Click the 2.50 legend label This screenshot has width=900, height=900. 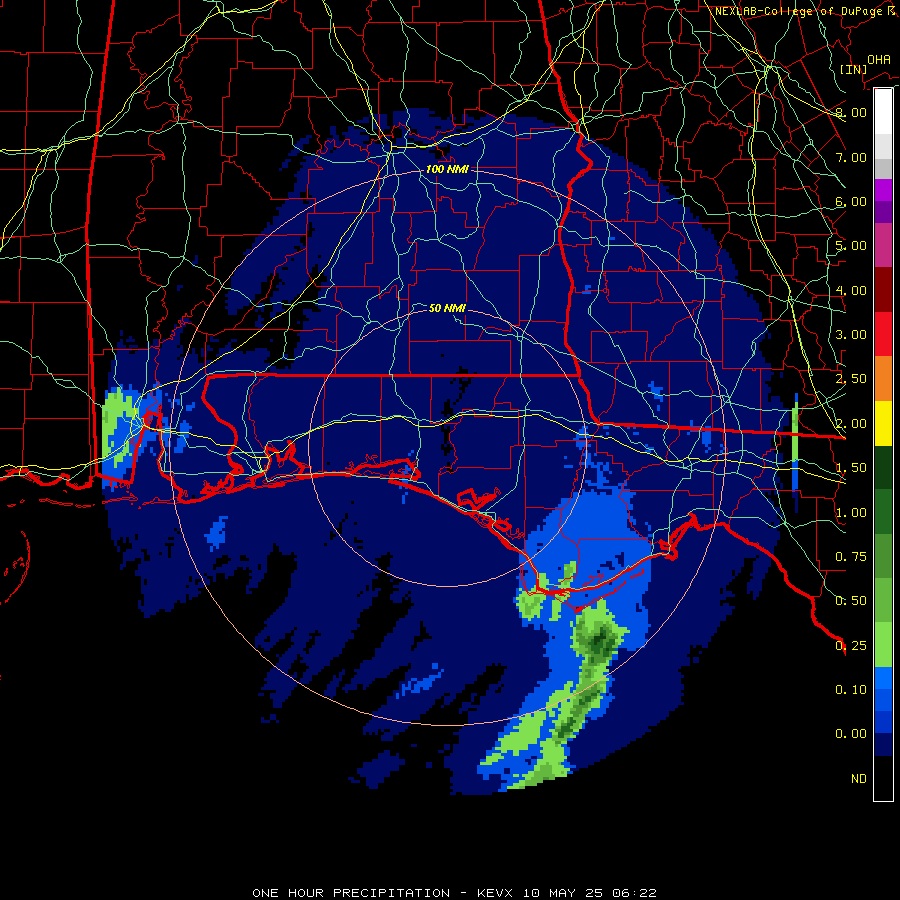click(851, 379)
